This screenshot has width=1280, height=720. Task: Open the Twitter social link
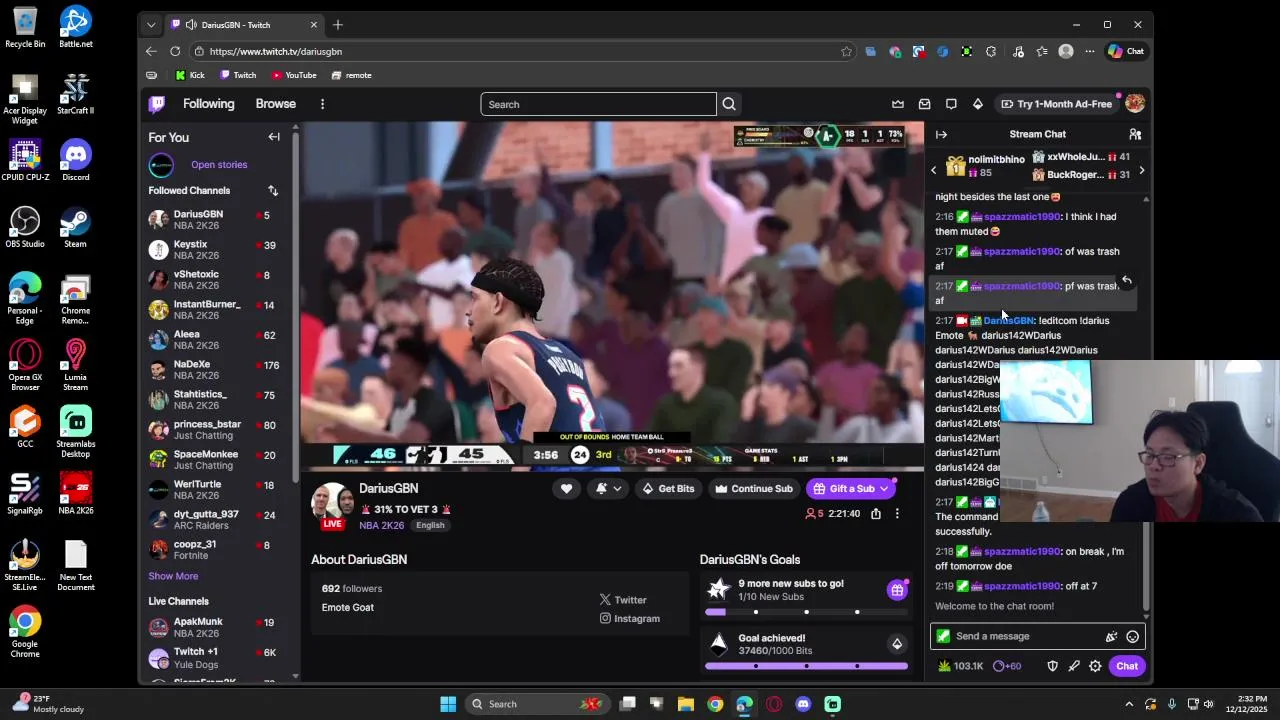[623, 600]
